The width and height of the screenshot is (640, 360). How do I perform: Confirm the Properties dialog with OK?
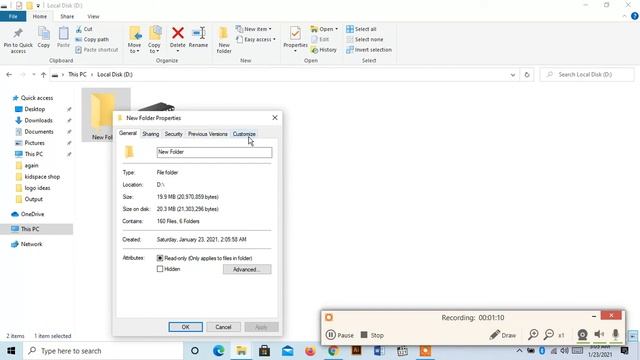186,327
